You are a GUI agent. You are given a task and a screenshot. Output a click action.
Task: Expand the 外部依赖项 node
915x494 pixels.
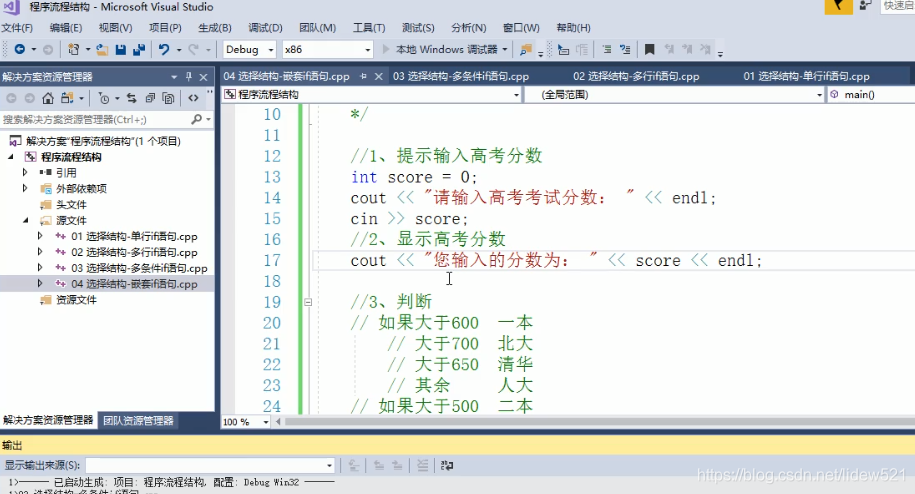(25, 188)
